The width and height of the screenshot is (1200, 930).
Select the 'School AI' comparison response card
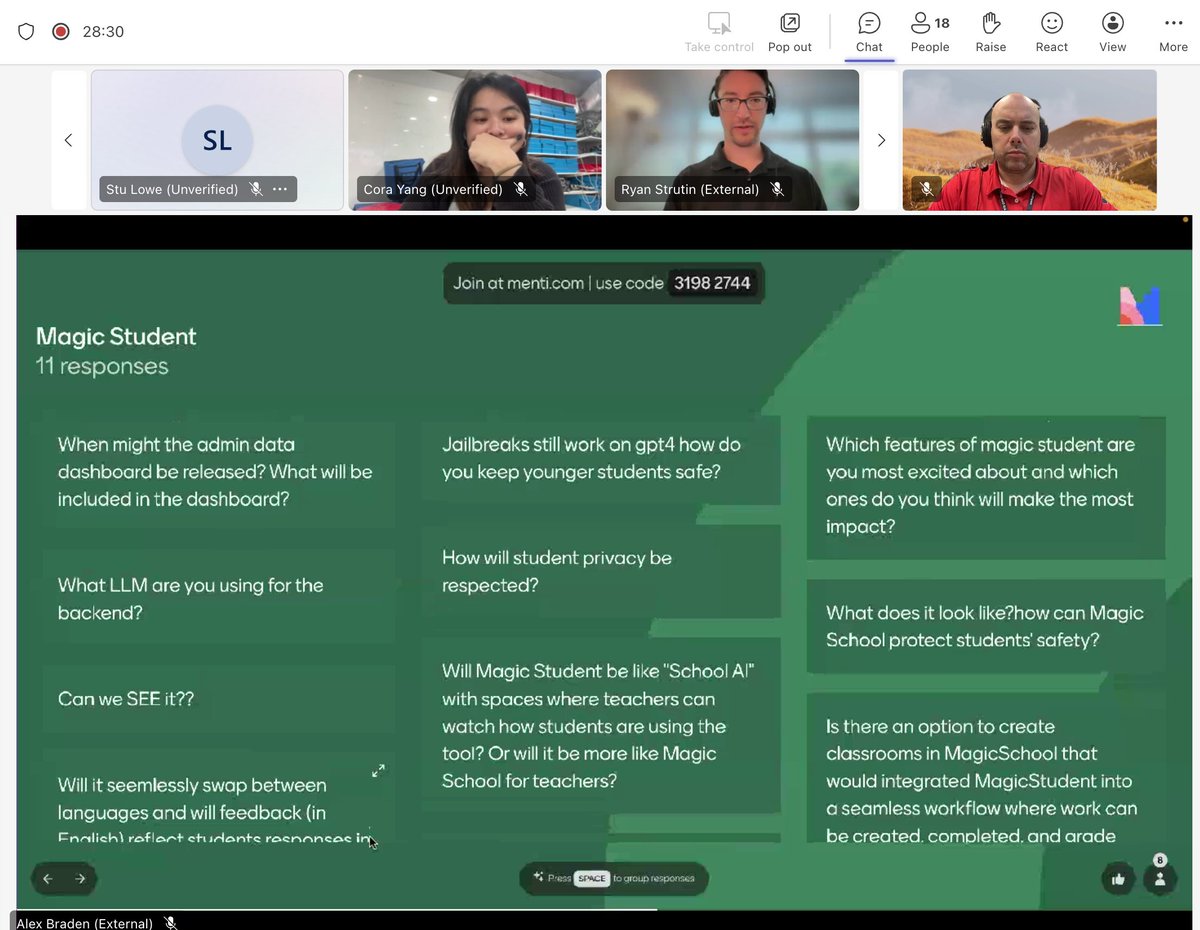[x=600, y=726]
